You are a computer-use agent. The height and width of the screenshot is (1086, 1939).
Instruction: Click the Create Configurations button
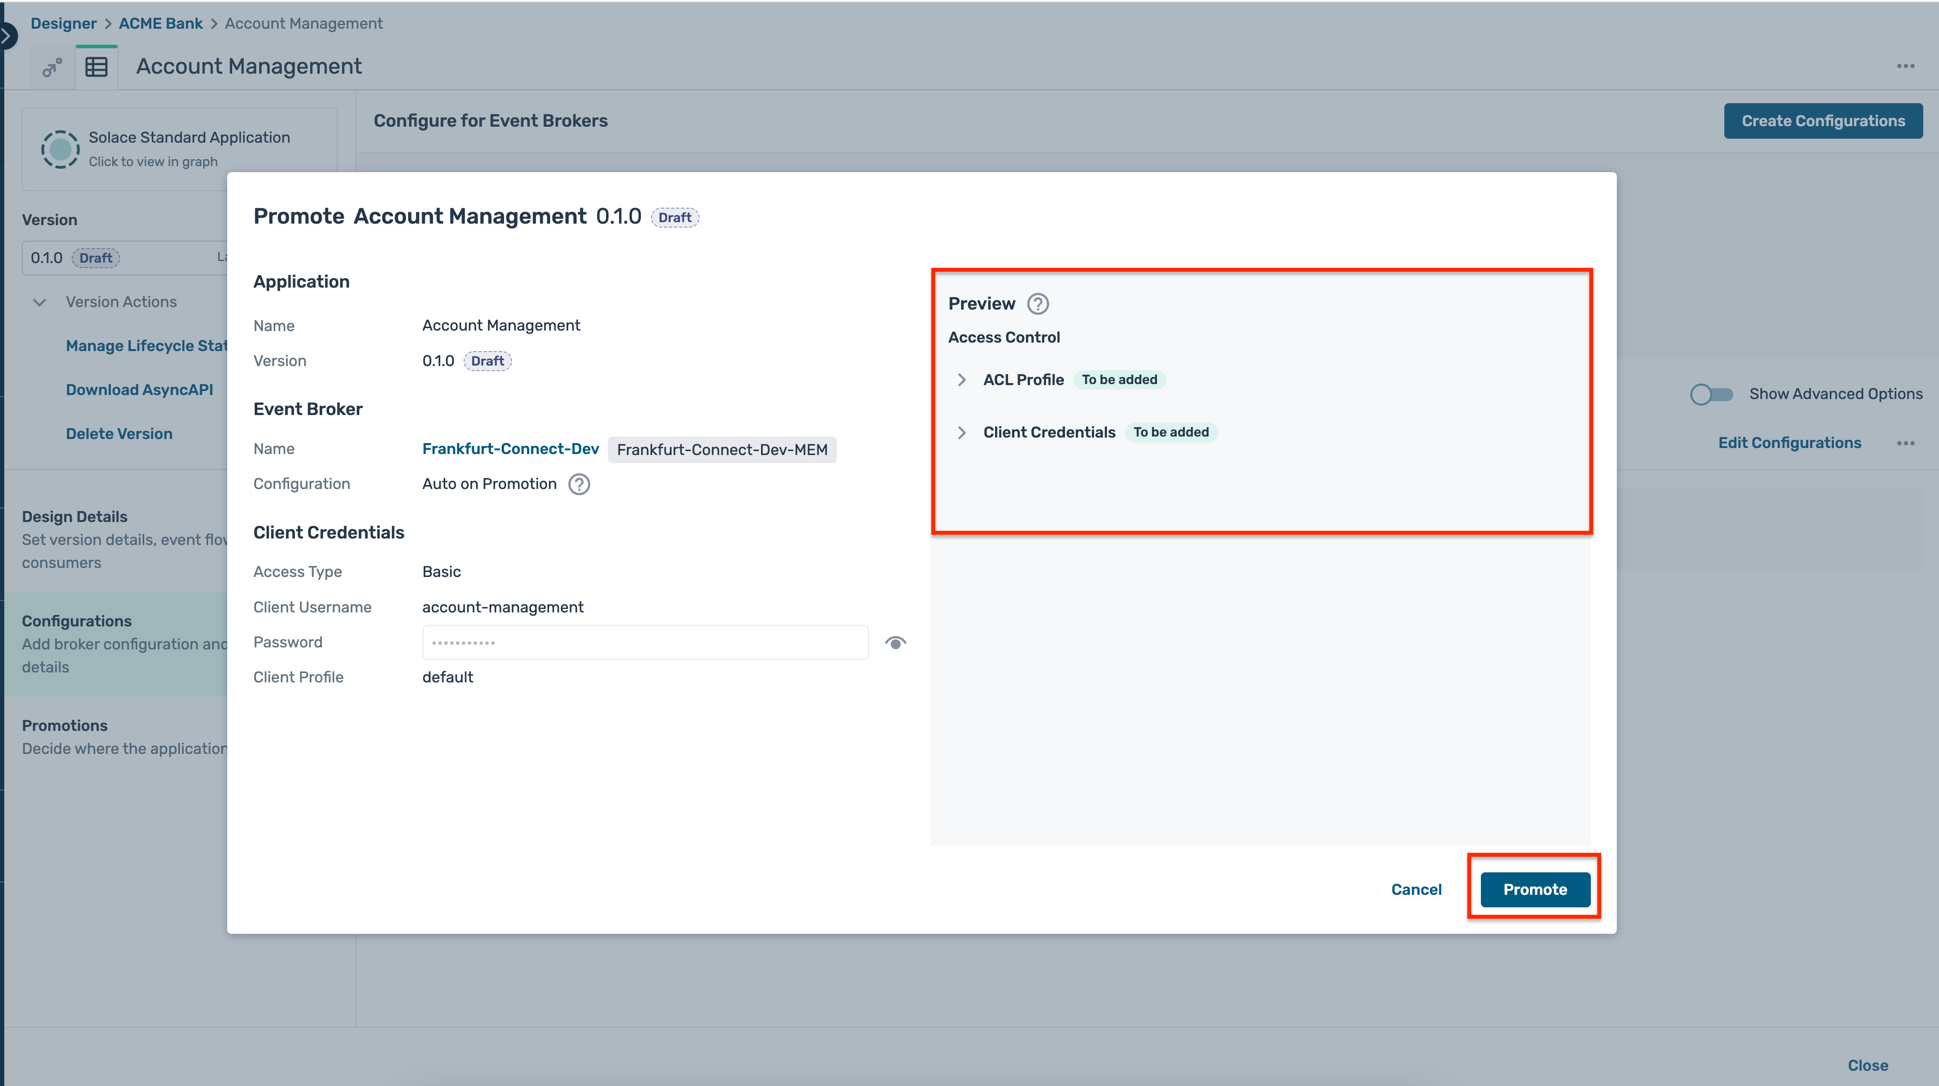[1823, 120]
